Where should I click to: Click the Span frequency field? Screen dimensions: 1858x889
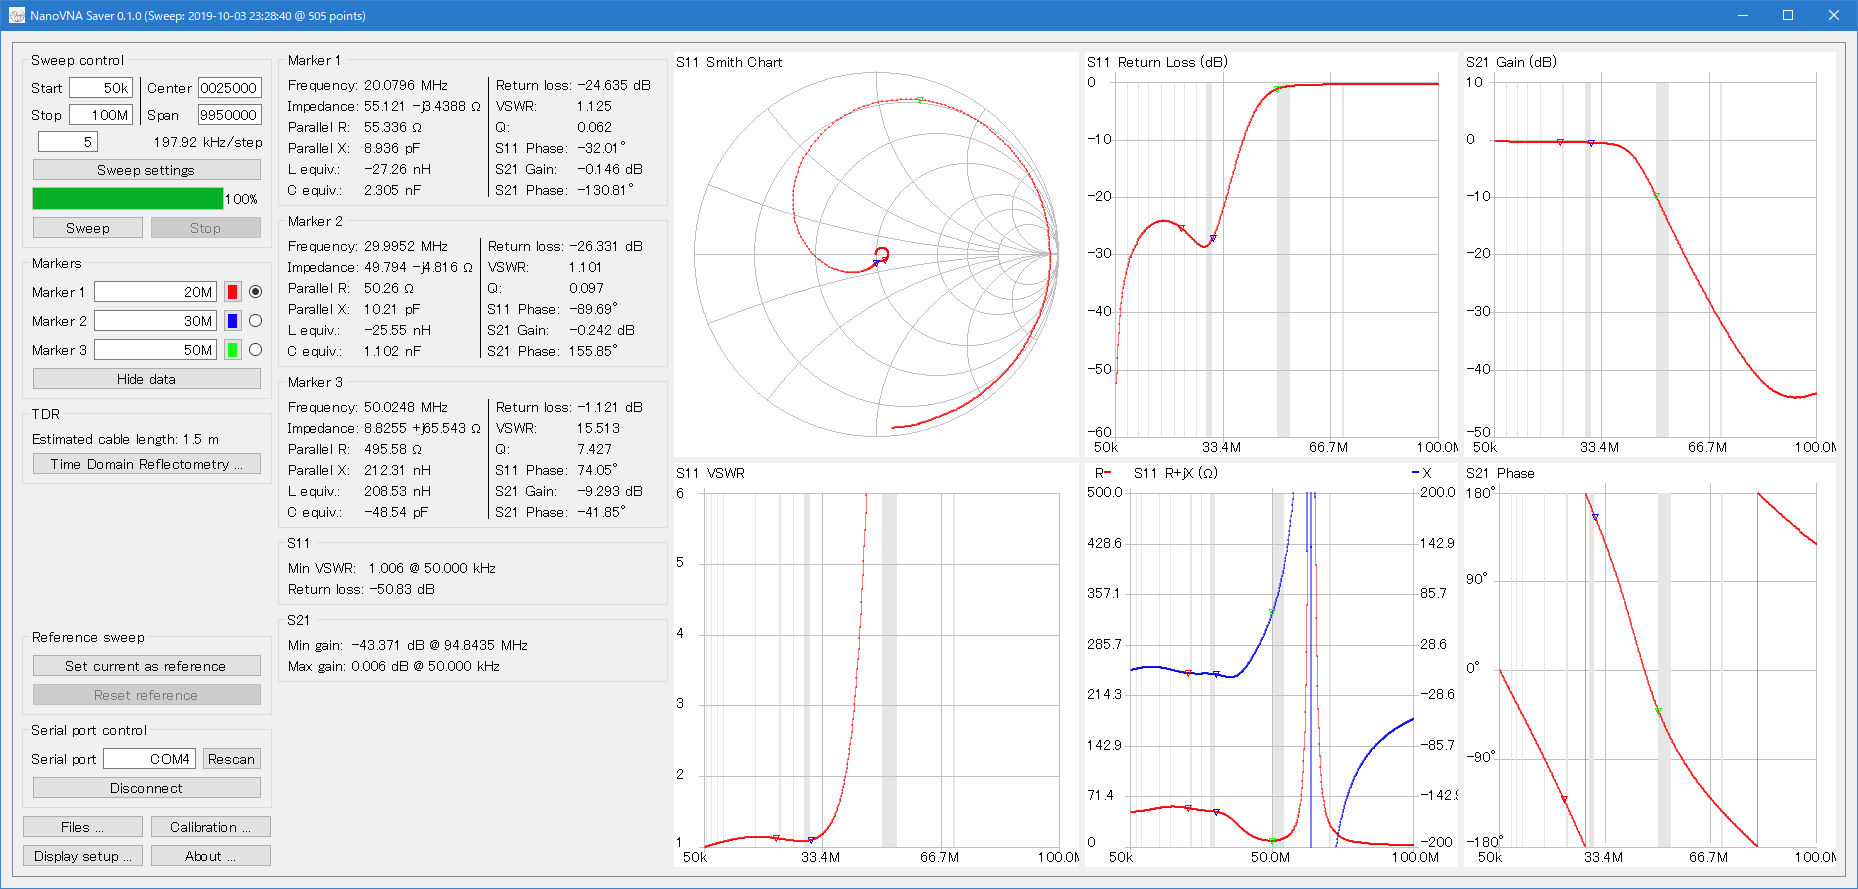coord(229,115)
